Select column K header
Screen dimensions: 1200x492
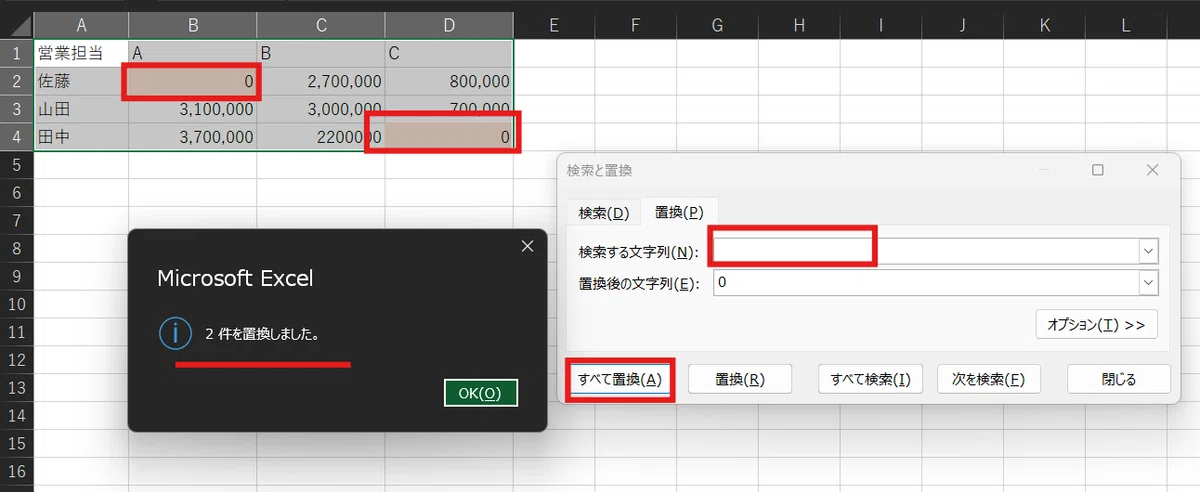click(x=1044, y=25)
